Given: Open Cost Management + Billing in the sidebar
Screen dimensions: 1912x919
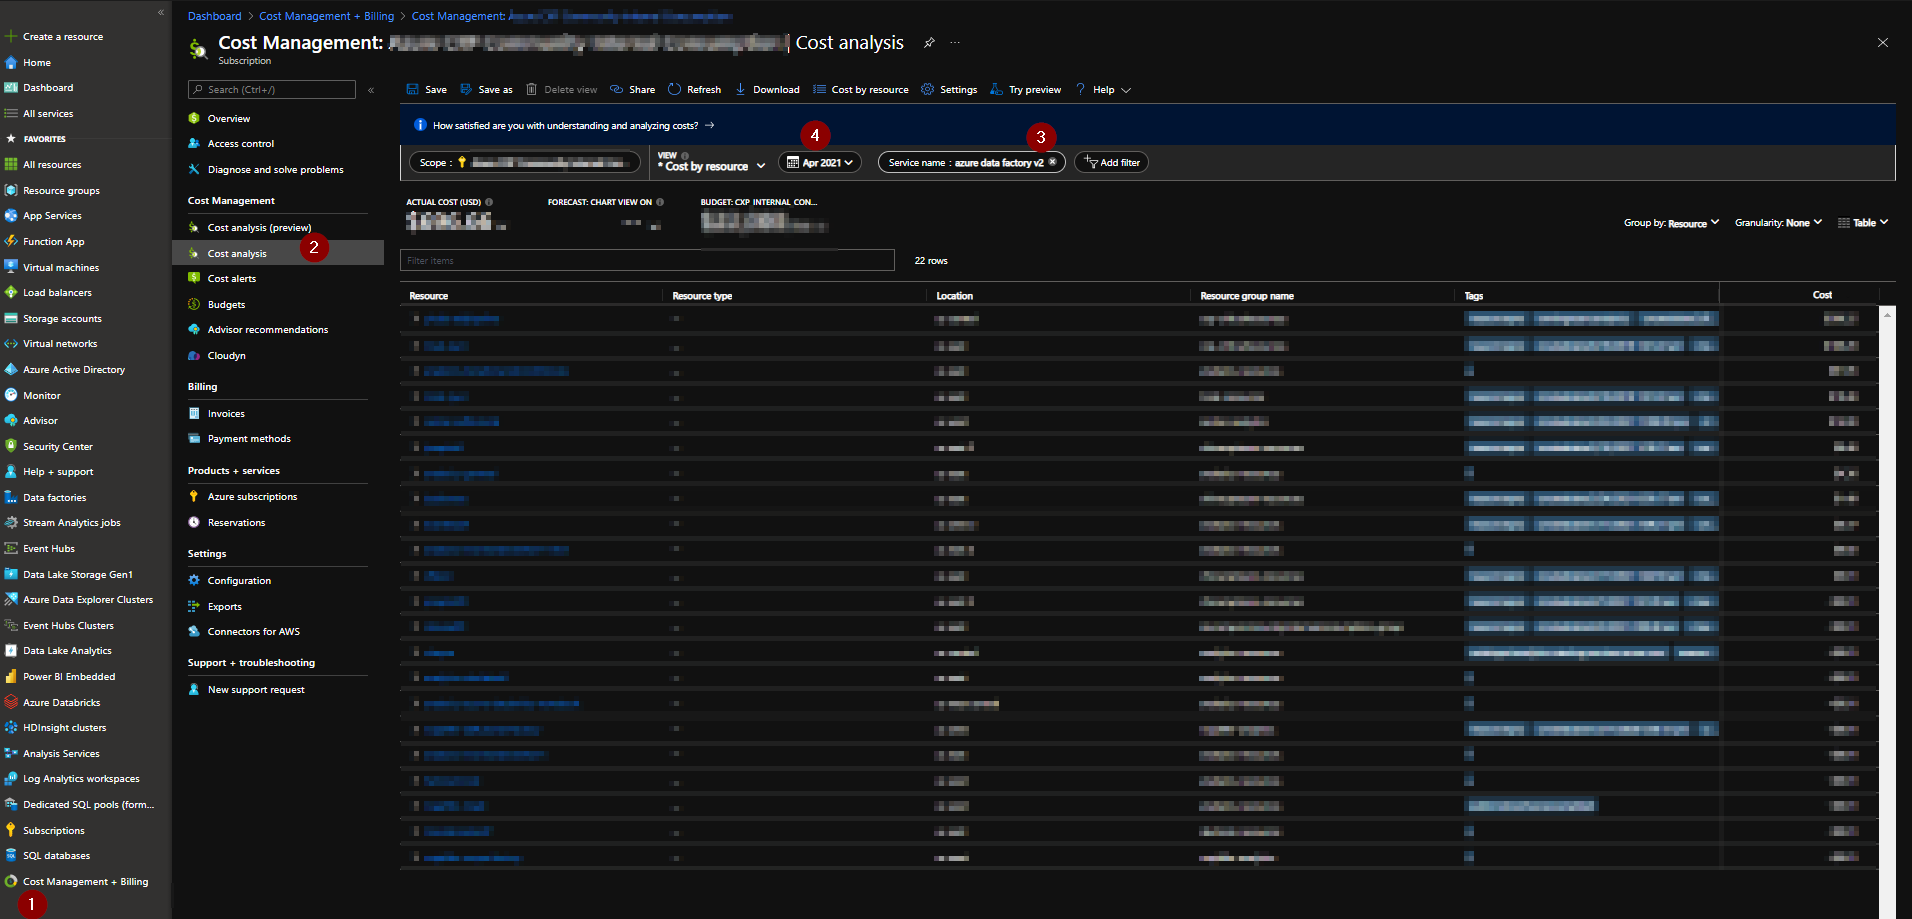Looking at the screenshot, I should tap(85, 882).
